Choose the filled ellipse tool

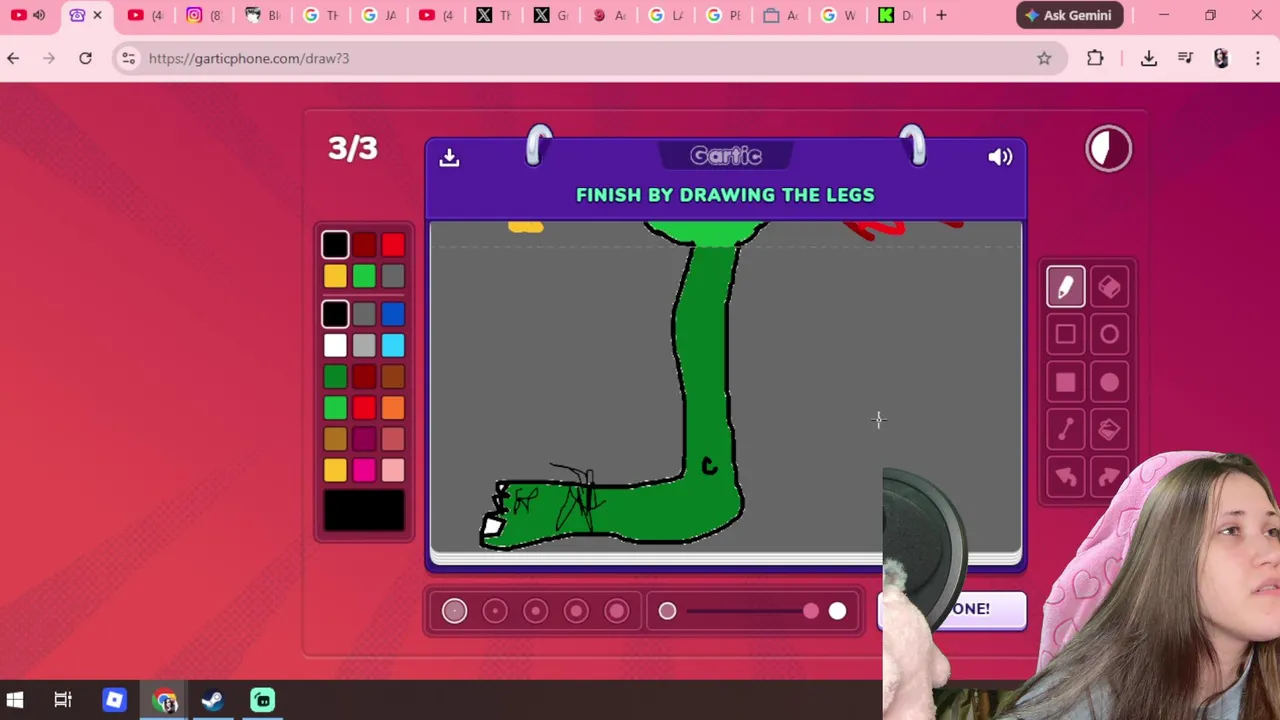(1109, 383)
